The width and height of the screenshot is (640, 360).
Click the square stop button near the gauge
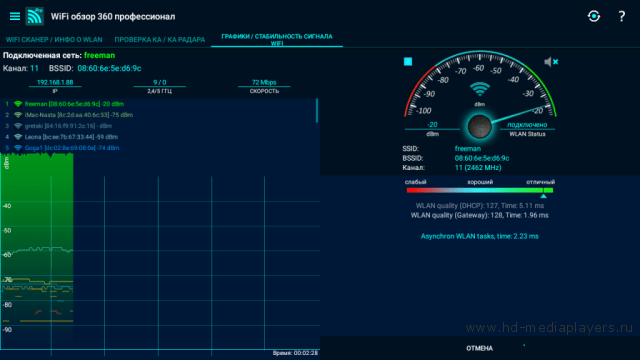(x=408, y=62)
